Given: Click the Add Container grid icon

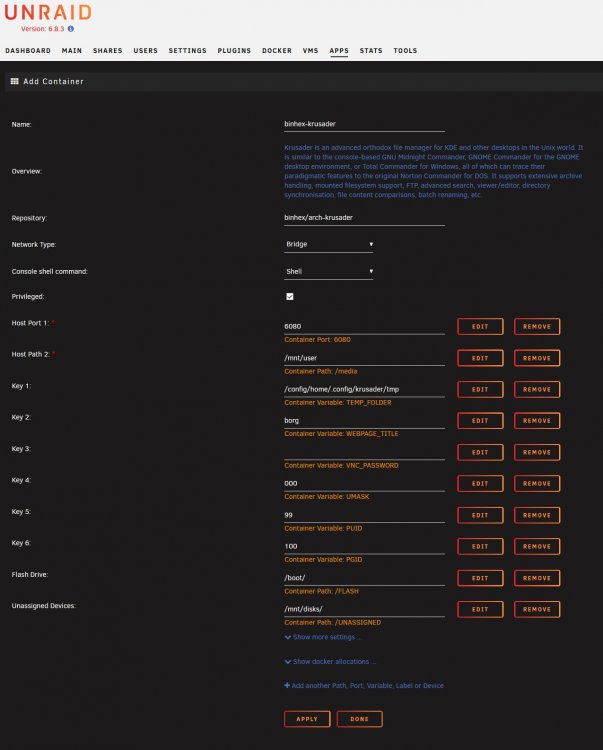Looking at the screenshot, I should (x=14, y=81).
